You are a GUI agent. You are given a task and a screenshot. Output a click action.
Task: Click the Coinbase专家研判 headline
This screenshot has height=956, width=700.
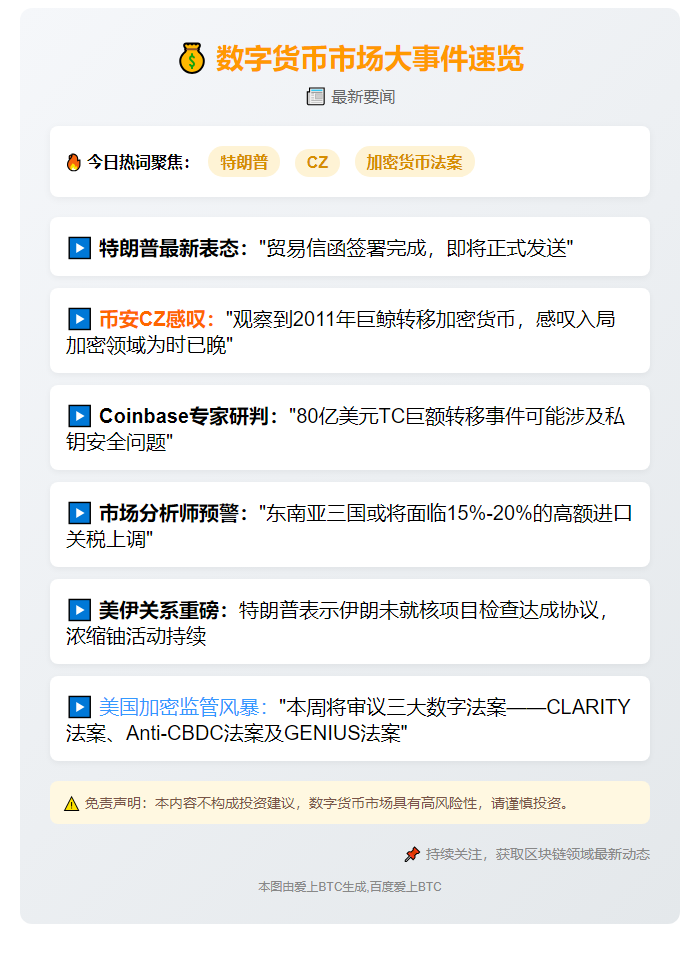(188, 416)
